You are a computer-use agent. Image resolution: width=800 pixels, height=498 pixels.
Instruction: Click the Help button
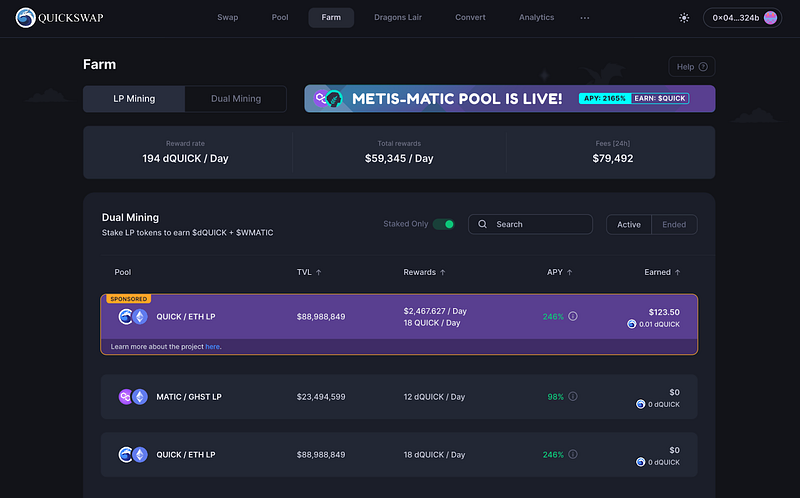[692, 67]
